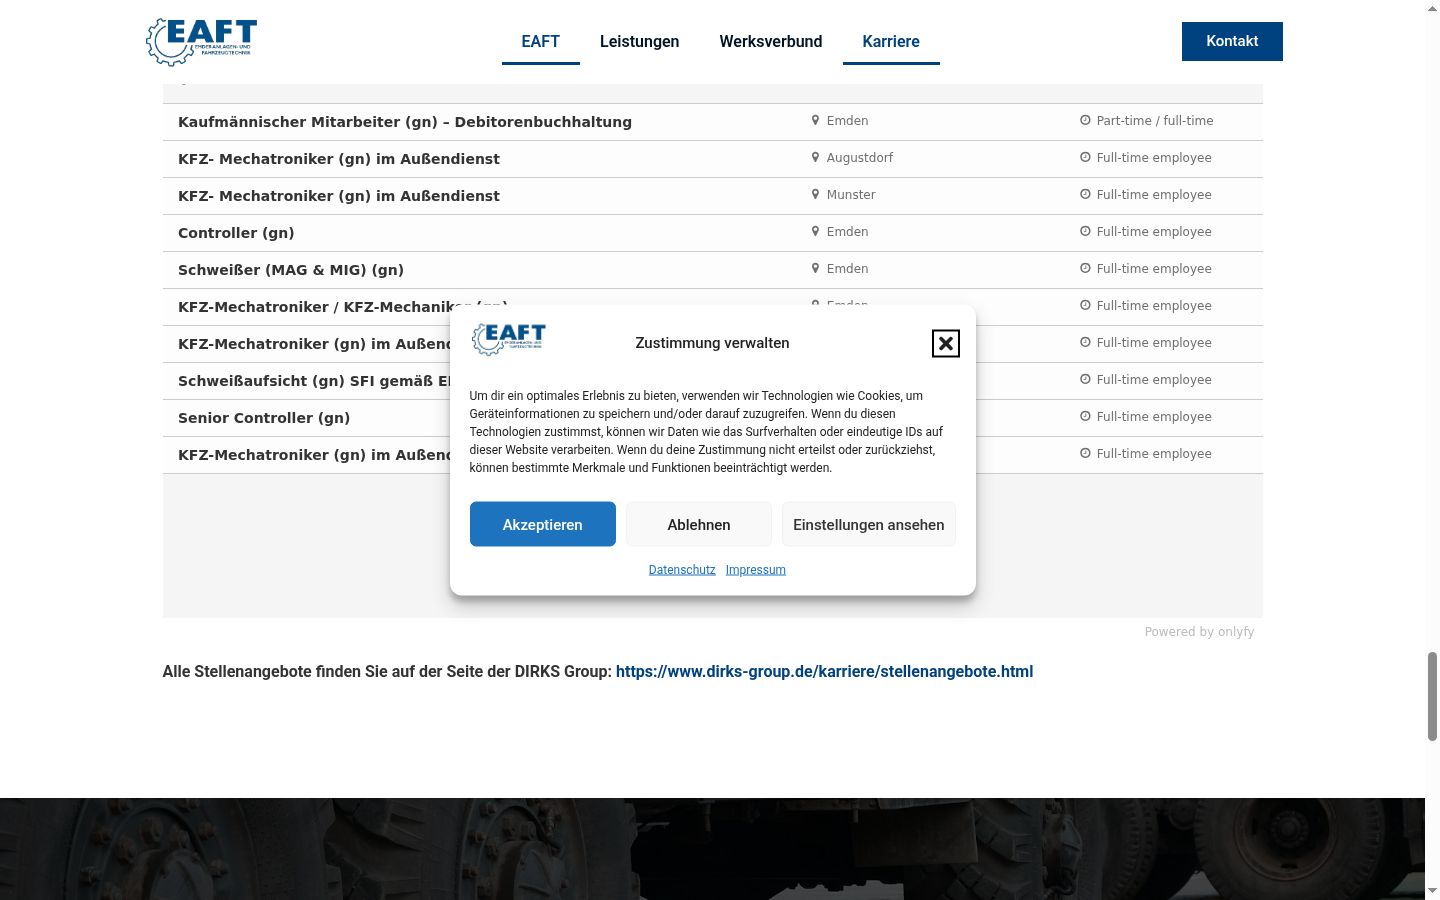
Task: Open the KFZ-Mechatroniker / KFZ-Mechaniker job listing
Action: (313, 306)
